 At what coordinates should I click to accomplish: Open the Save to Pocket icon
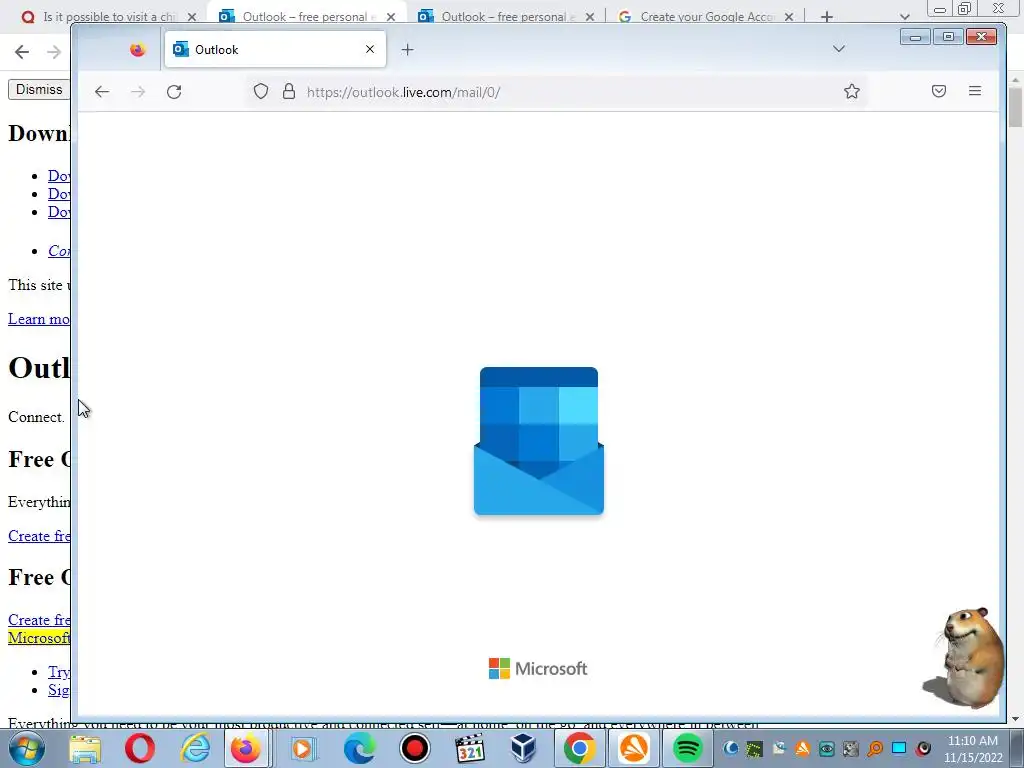tap(938, 91)
